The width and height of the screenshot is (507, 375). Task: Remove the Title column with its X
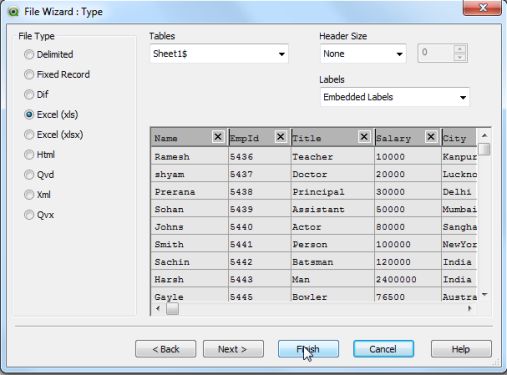coord(364,137)
